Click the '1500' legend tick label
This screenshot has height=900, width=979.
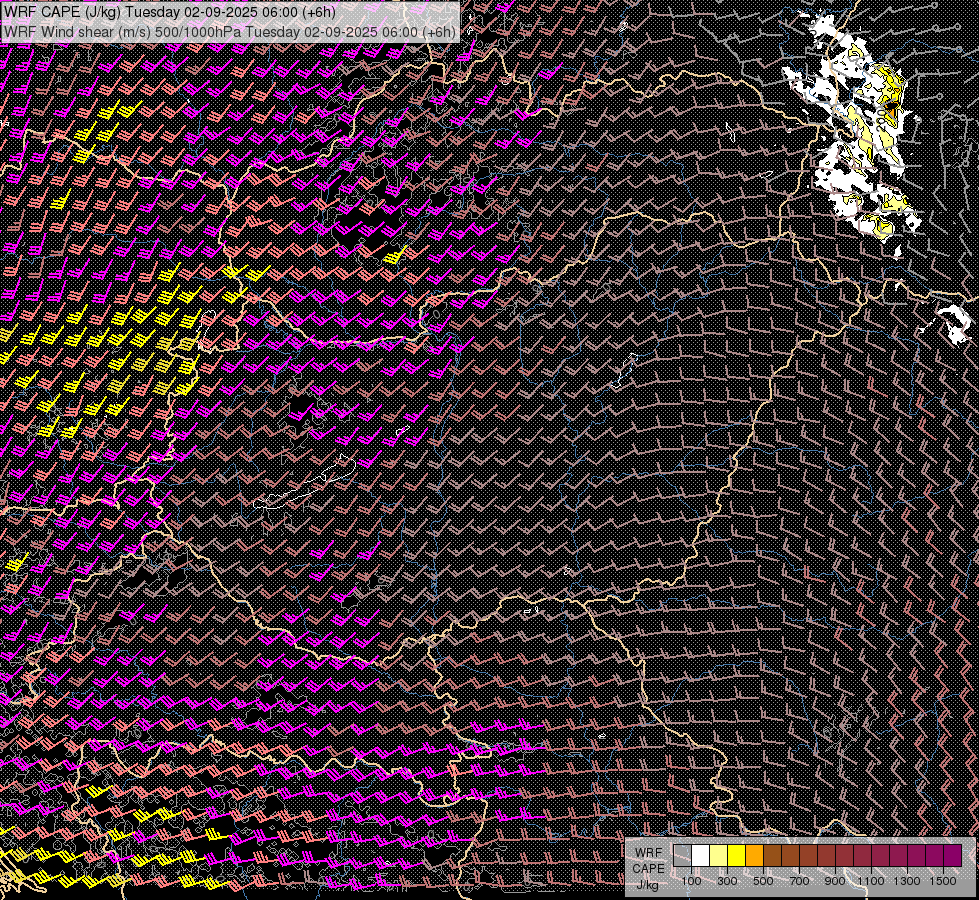point(943,881)
